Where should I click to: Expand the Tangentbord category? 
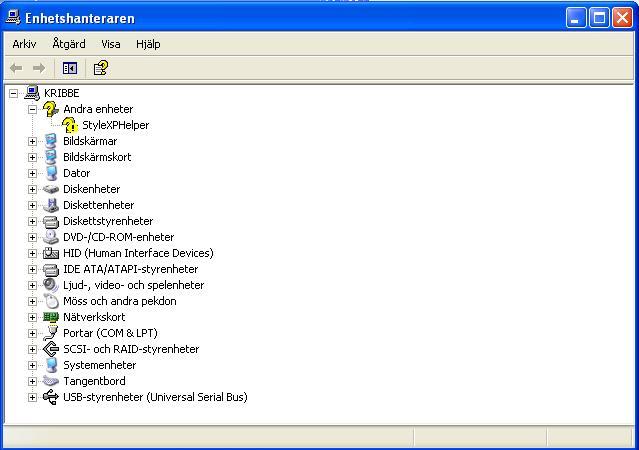pos(32,381)
